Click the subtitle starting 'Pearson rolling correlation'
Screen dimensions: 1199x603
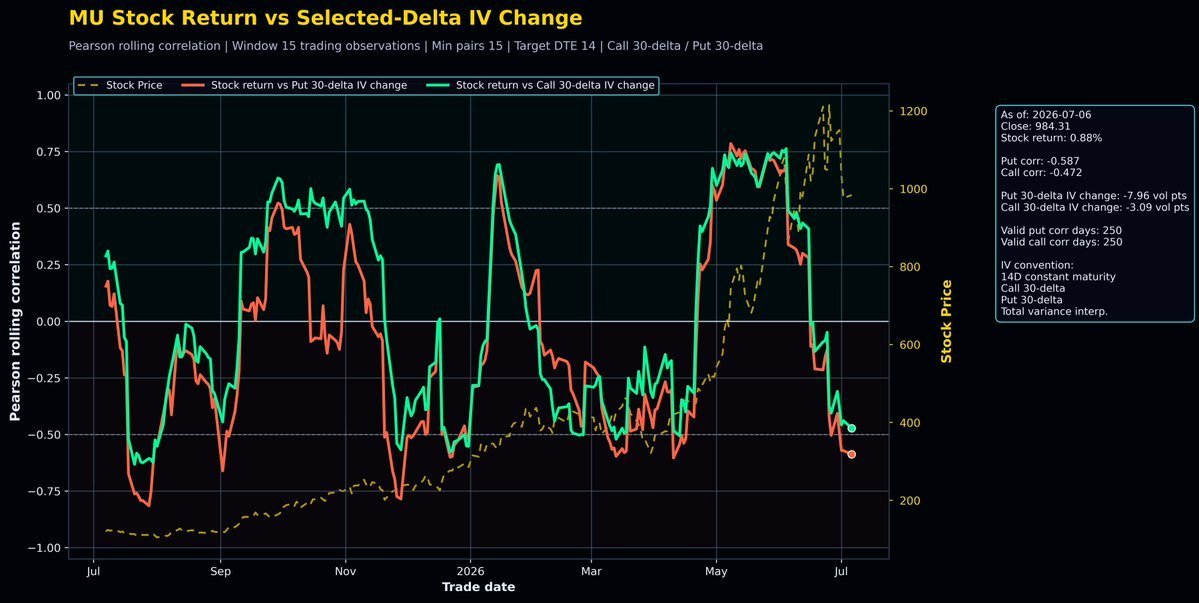click(x=415, y=46)
